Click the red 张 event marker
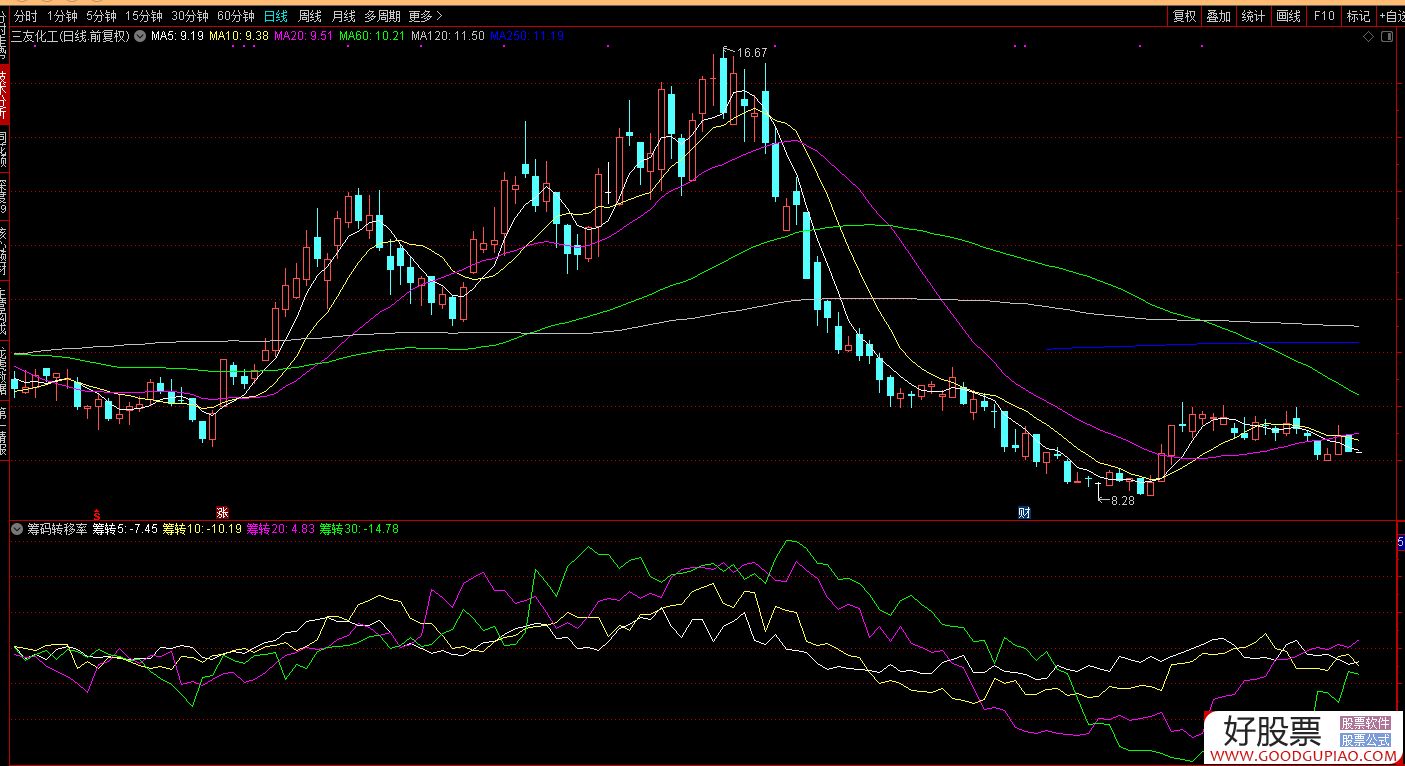This screenshot has width=1405, height=766. pos(222,512)
